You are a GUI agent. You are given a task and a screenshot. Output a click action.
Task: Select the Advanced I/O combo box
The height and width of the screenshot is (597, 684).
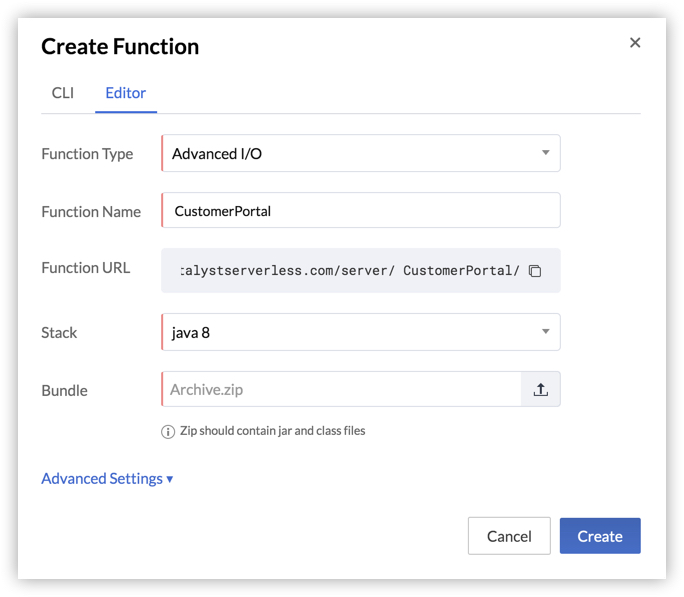(361, 153)
